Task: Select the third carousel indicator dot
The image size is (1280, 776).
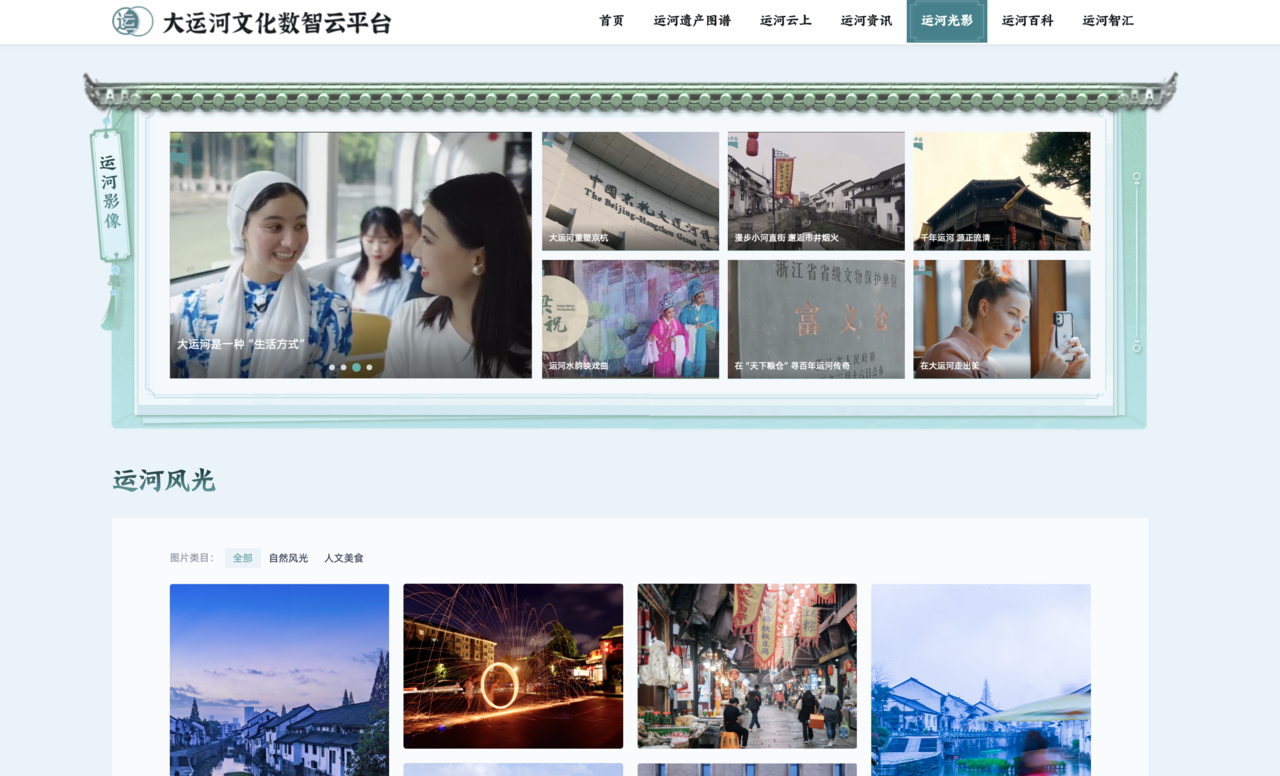Action: click(355, 367)
